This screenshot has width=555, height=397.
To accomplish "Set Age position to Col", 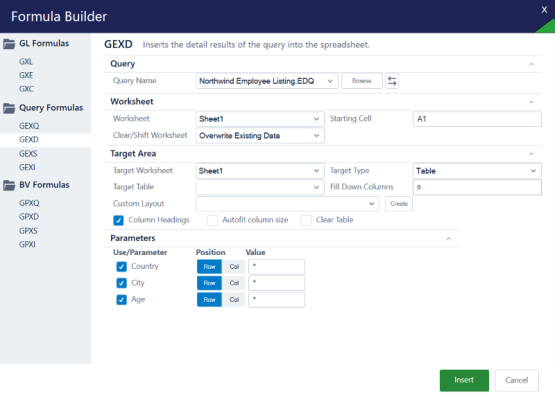I will click(x=234, y=300).
